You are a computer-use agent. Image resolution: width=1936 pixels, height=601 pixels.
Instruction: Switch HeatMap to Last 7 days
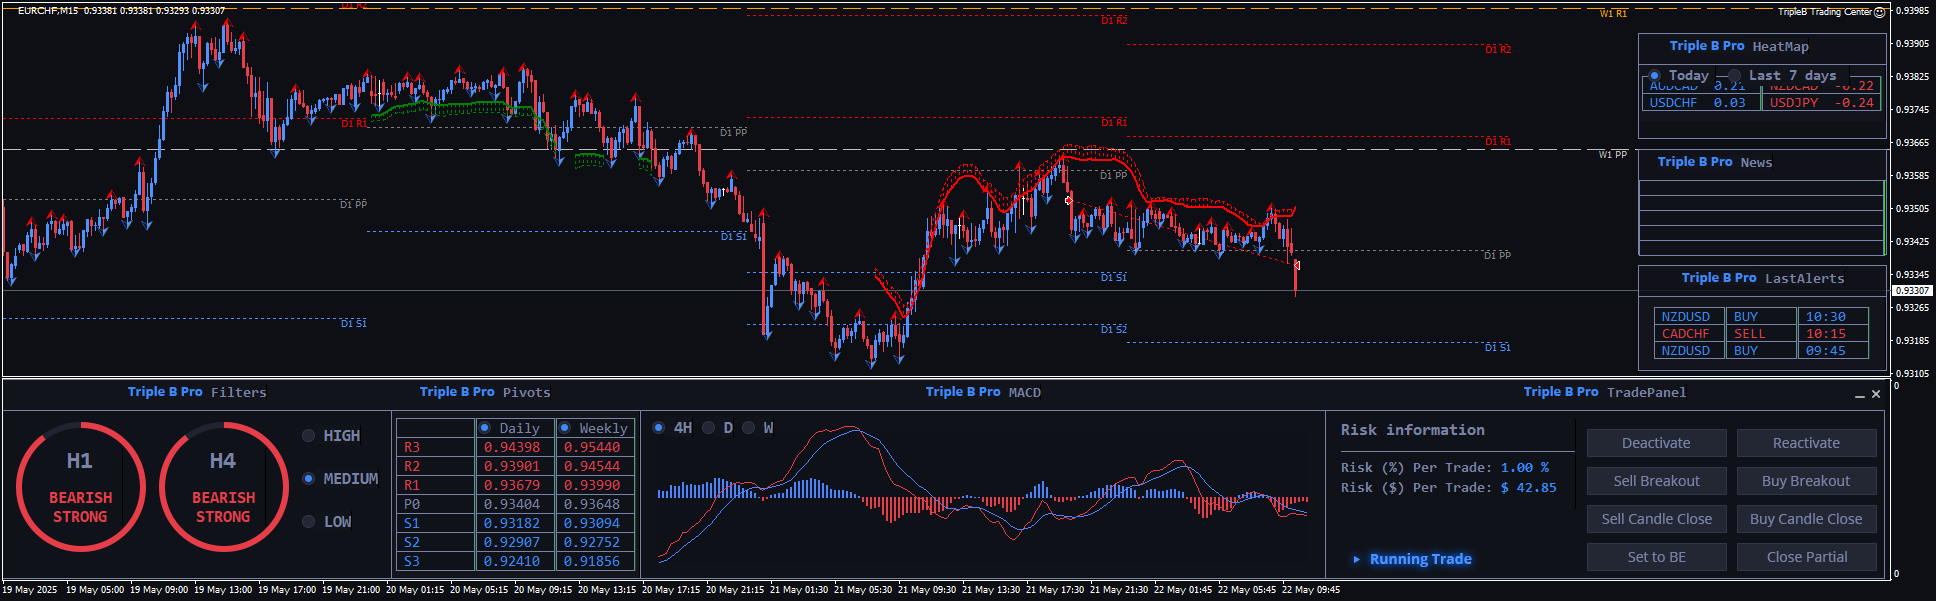coord(1735,76)
